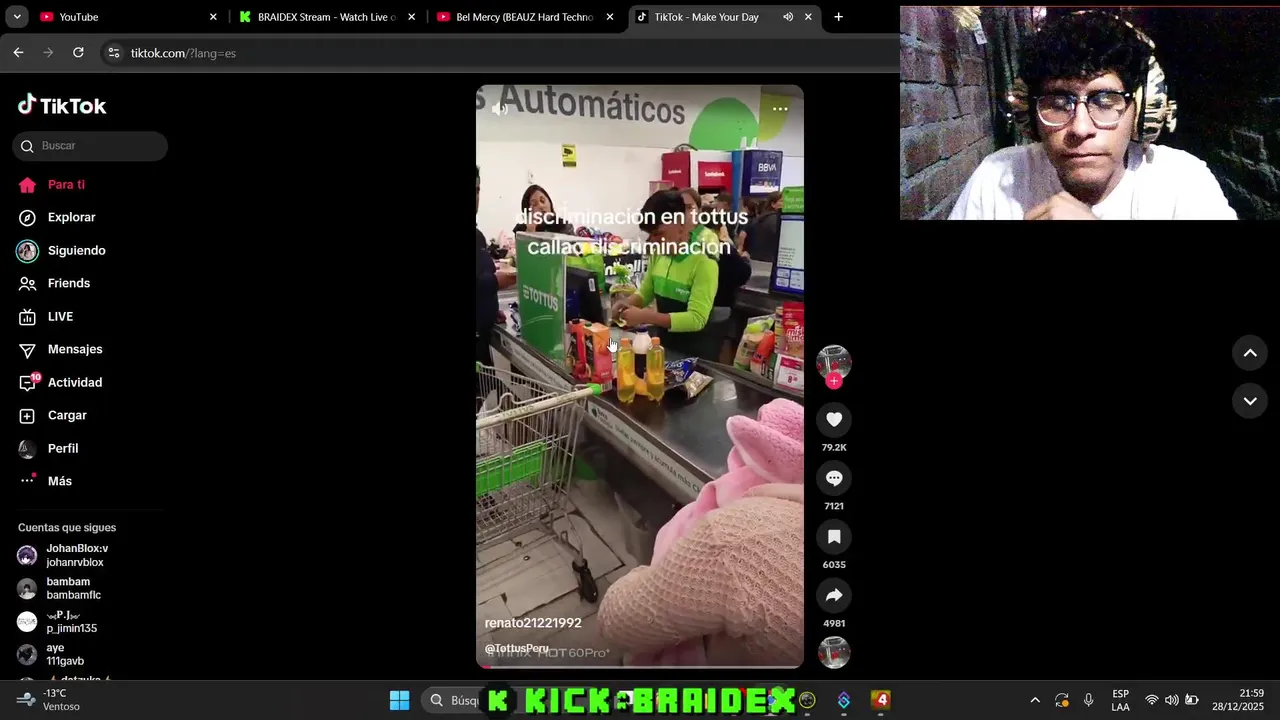
Task: Save the video with the bookmark icon
Action: (x=834, y=537)
